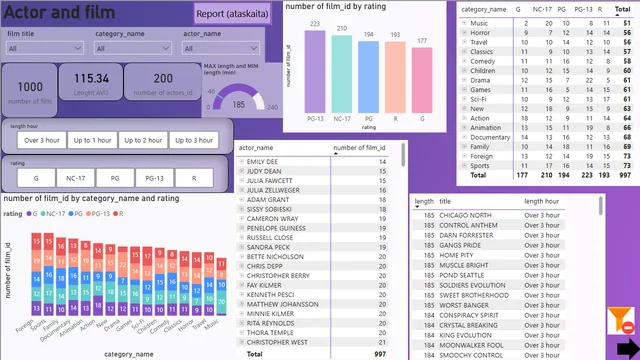Toggle the PG-13 rating slicer button
Viewport: 640px width, 360px height.
154,178
